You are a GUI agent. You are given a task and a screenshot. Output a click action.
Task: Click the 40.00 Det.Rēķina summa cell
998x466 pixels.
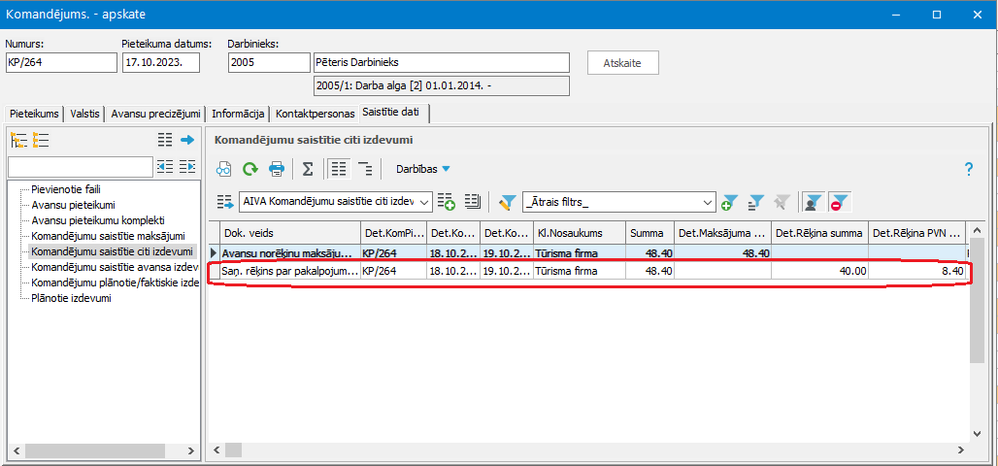820,271
